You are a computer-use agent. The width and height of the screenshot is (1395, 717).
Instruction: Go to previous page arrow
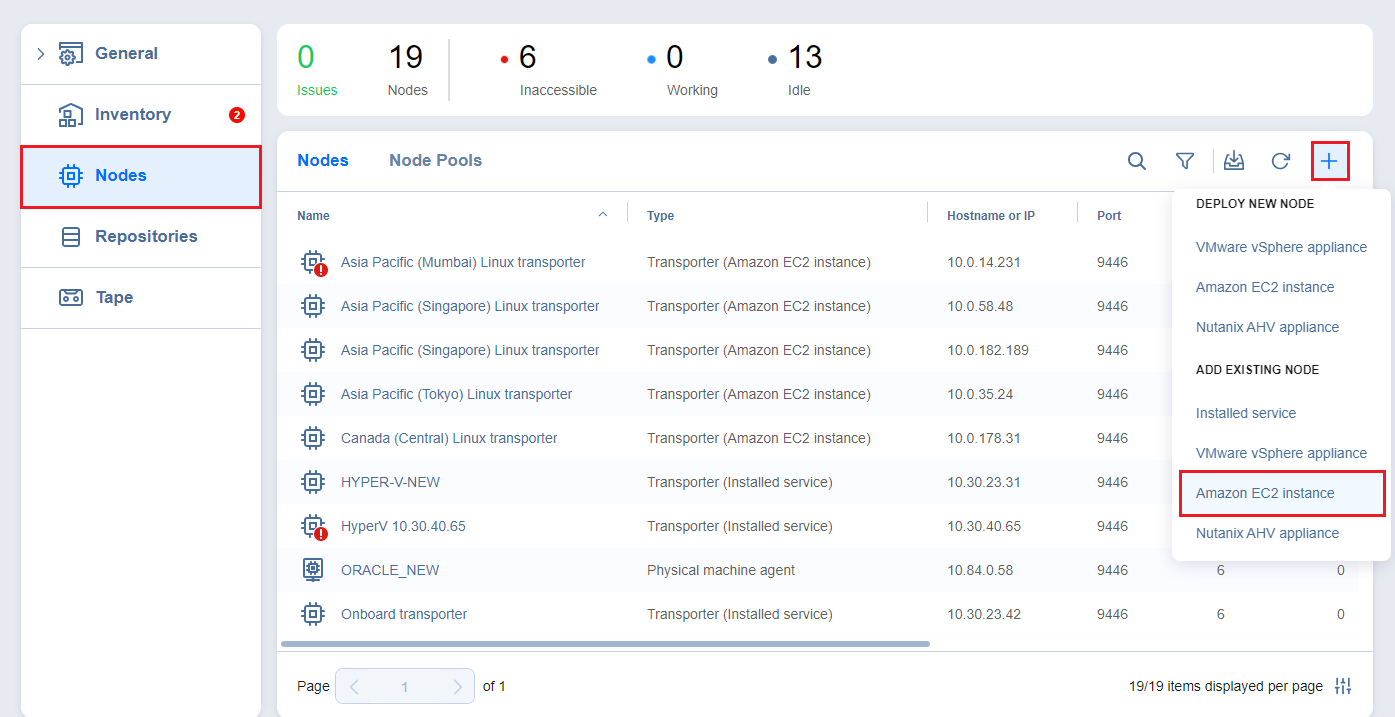(354, 687)
